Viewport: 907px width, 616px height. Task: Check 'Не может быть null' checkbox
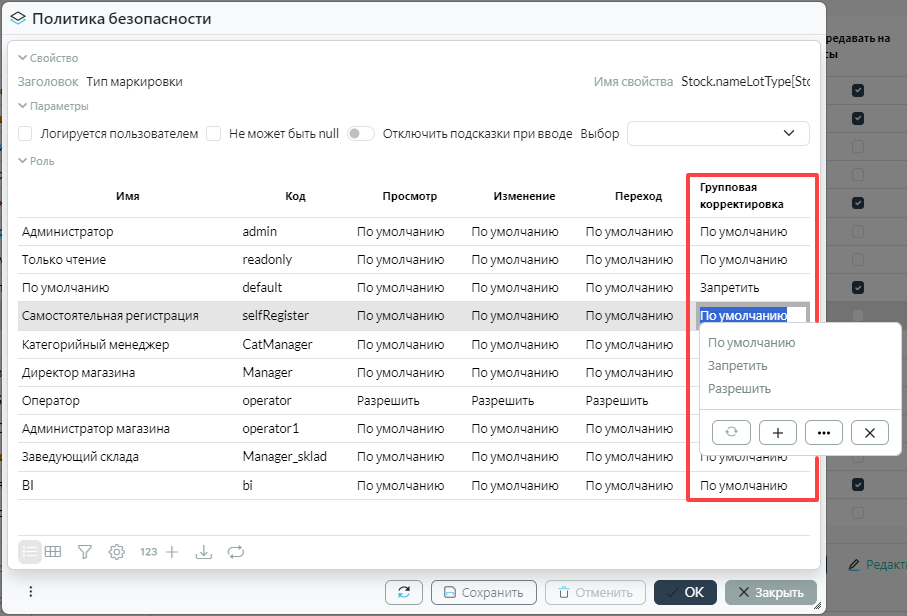[213, 133]
